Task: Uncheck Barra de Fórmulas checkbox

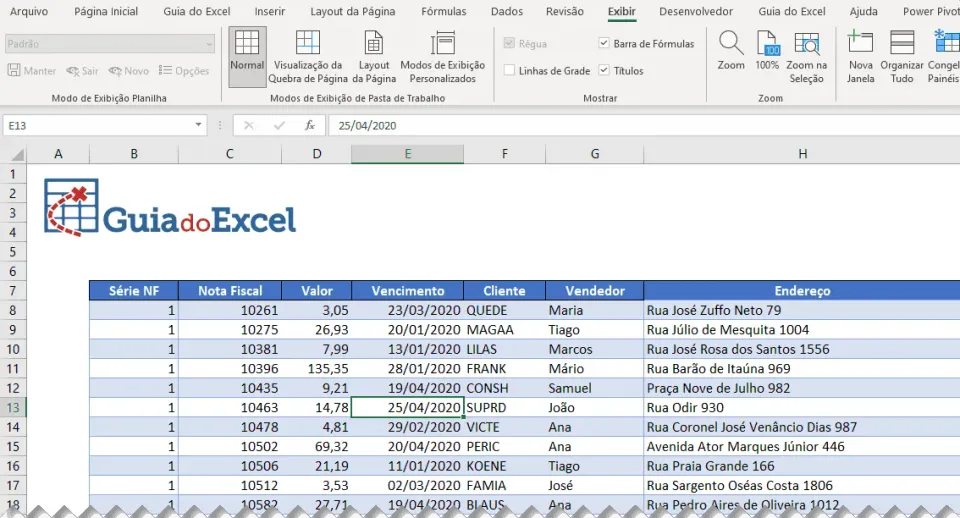Action: [604, 43]
